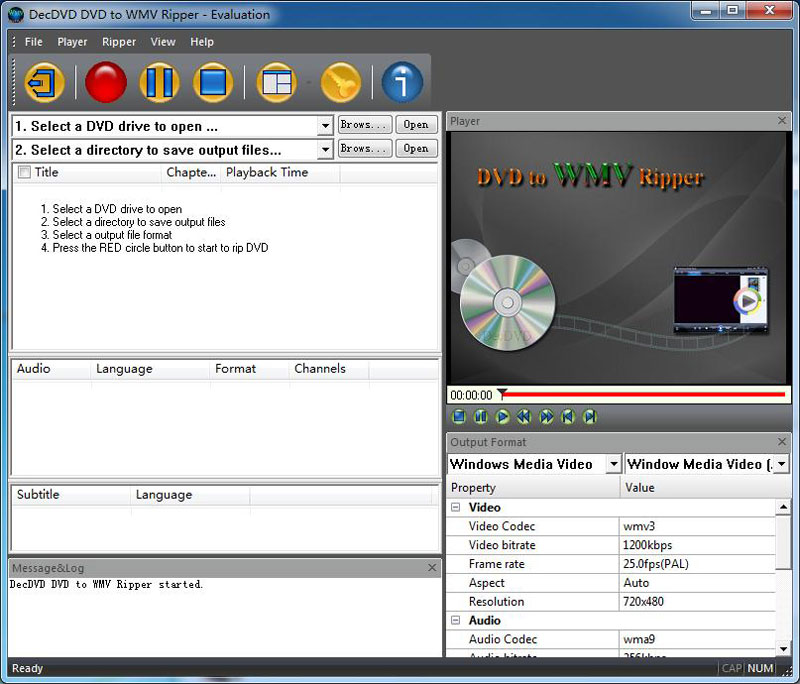
Task: Click the Frame rate property row label
Action: click(x=496, y=564)
